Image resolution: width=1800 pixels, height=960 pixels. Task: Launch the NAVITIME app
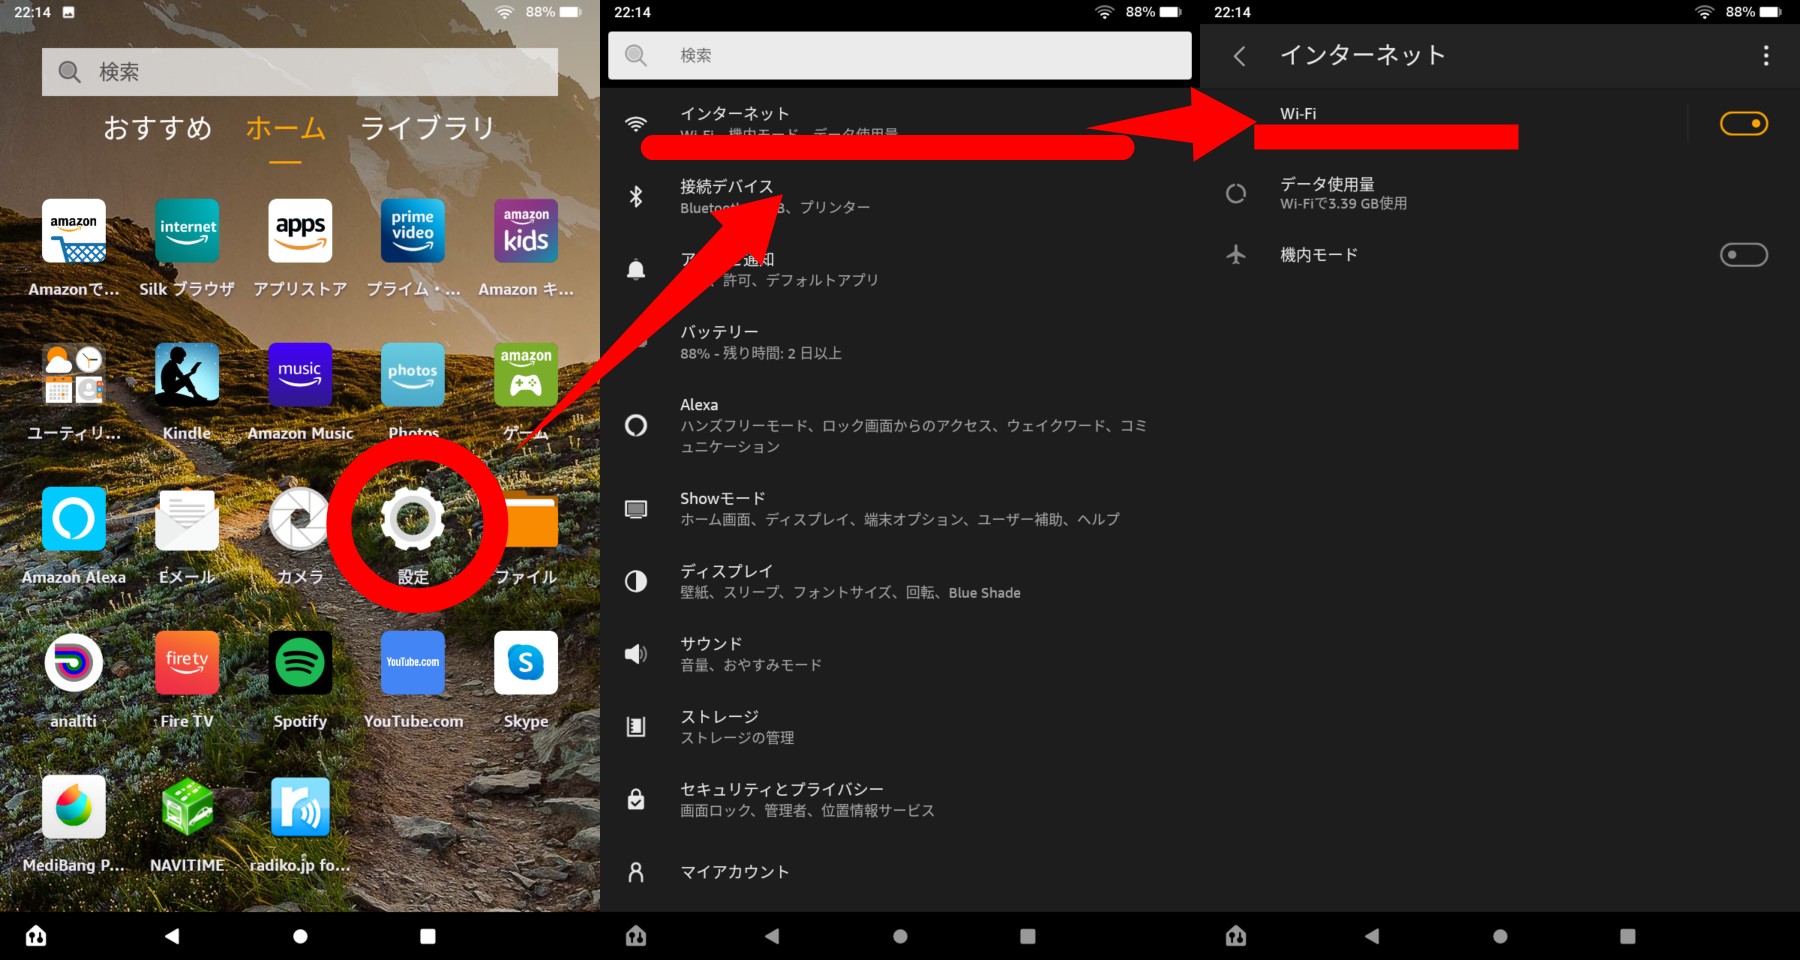click(x=187, y=808)
